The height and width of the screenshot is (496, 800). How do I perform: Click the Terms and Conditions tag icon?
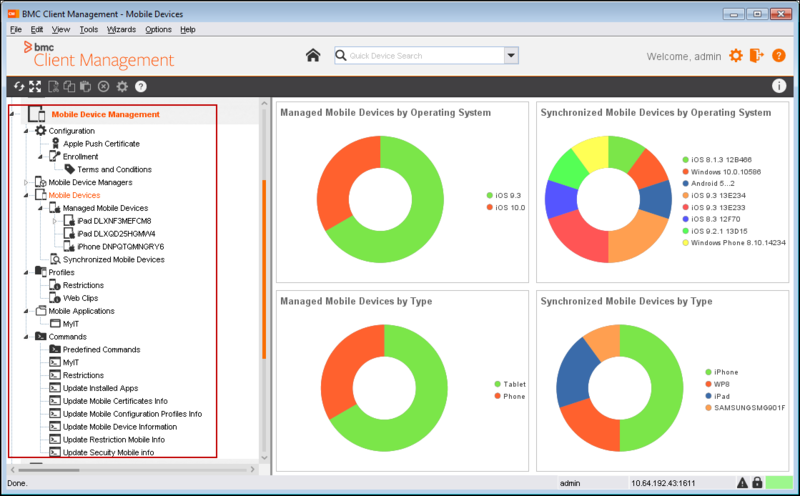pyautogui.click(x=69, y=169)
